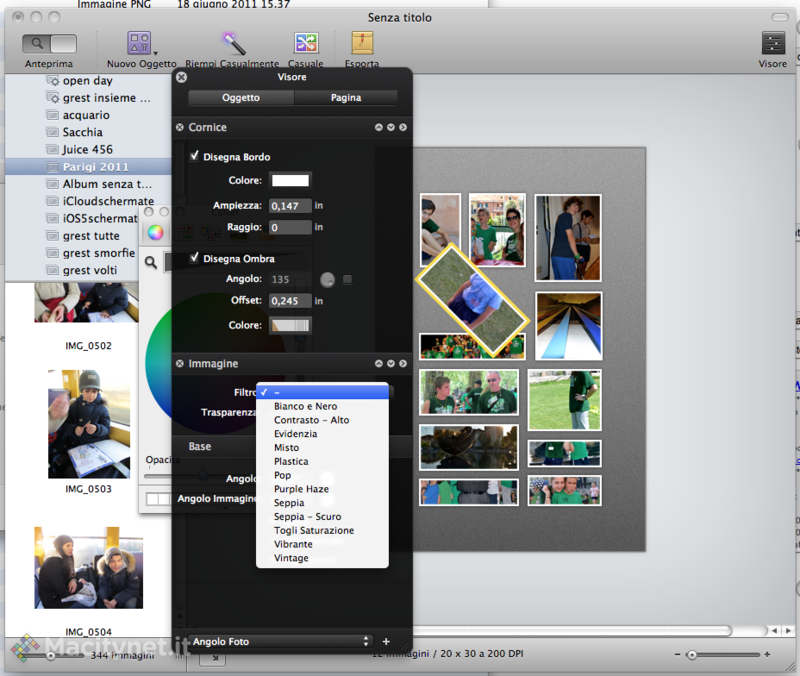Select the open day smart album
The height and width of the screenshot is (676, 800).
[x=88, y=81]
